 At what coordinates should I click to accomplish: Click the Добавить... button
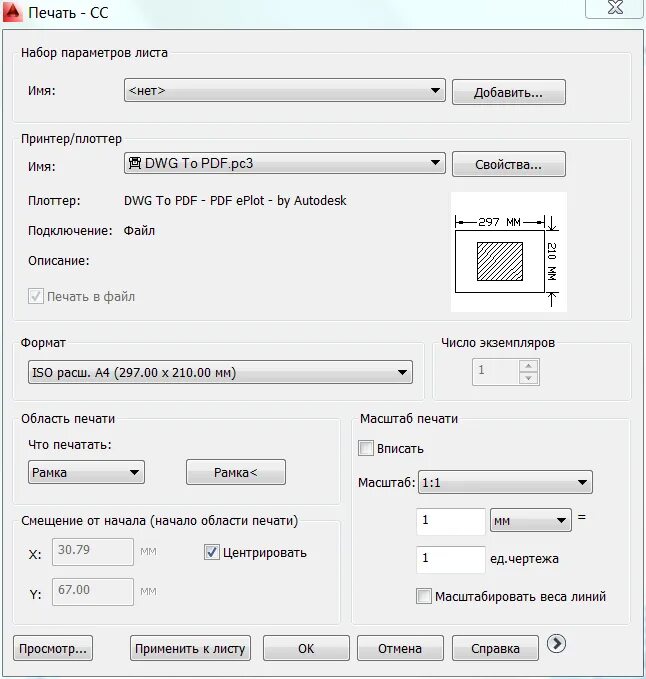coord(509,92)
